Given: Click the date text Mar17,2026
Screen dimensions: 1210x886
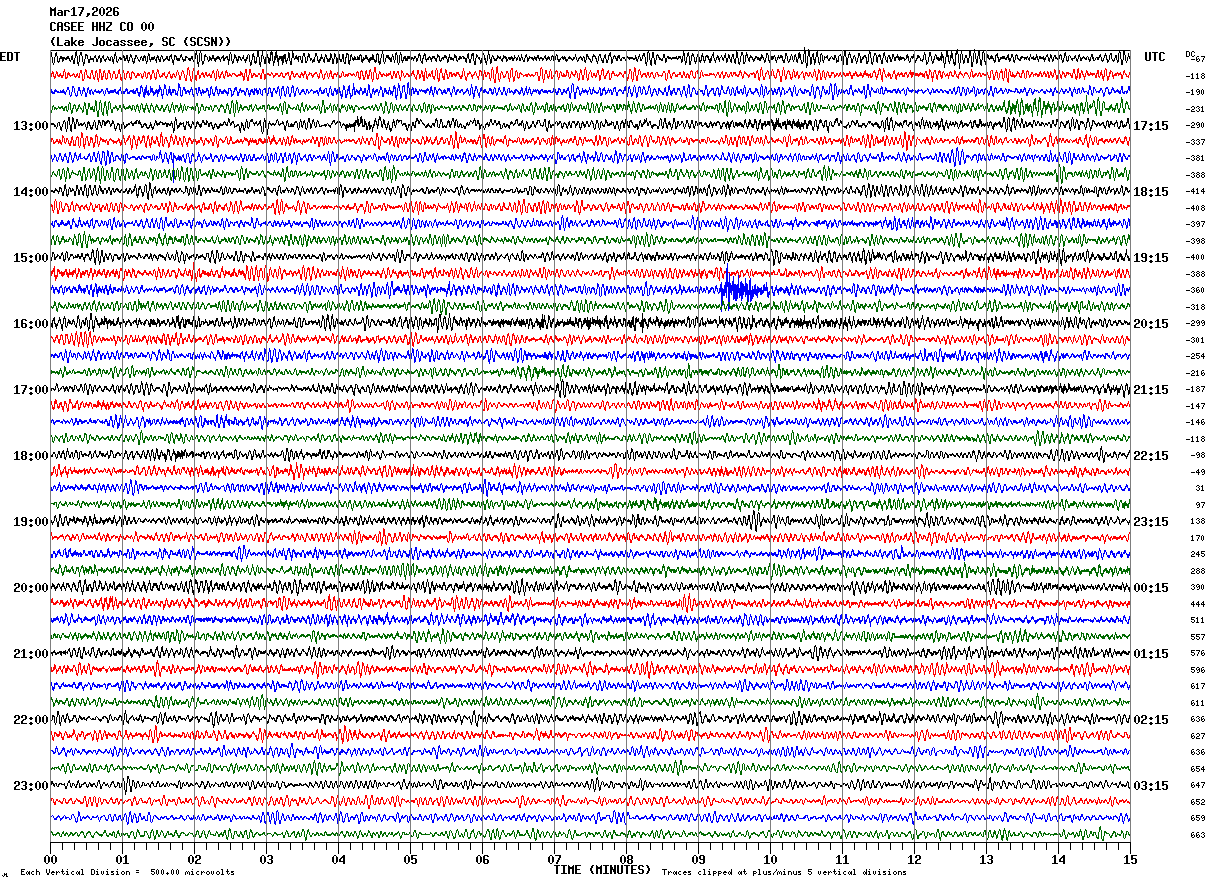Looking at the screenshot, I should click(84, 12).
